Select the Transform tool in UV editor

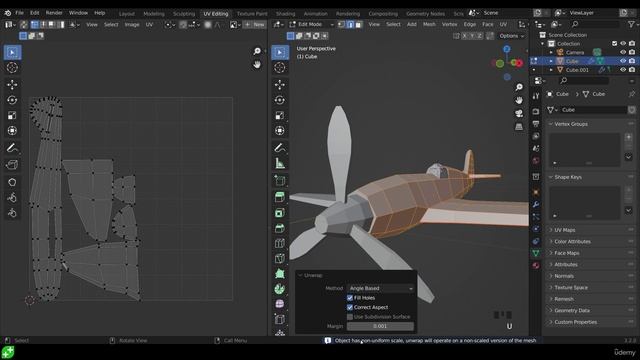[x=12, y=131]
